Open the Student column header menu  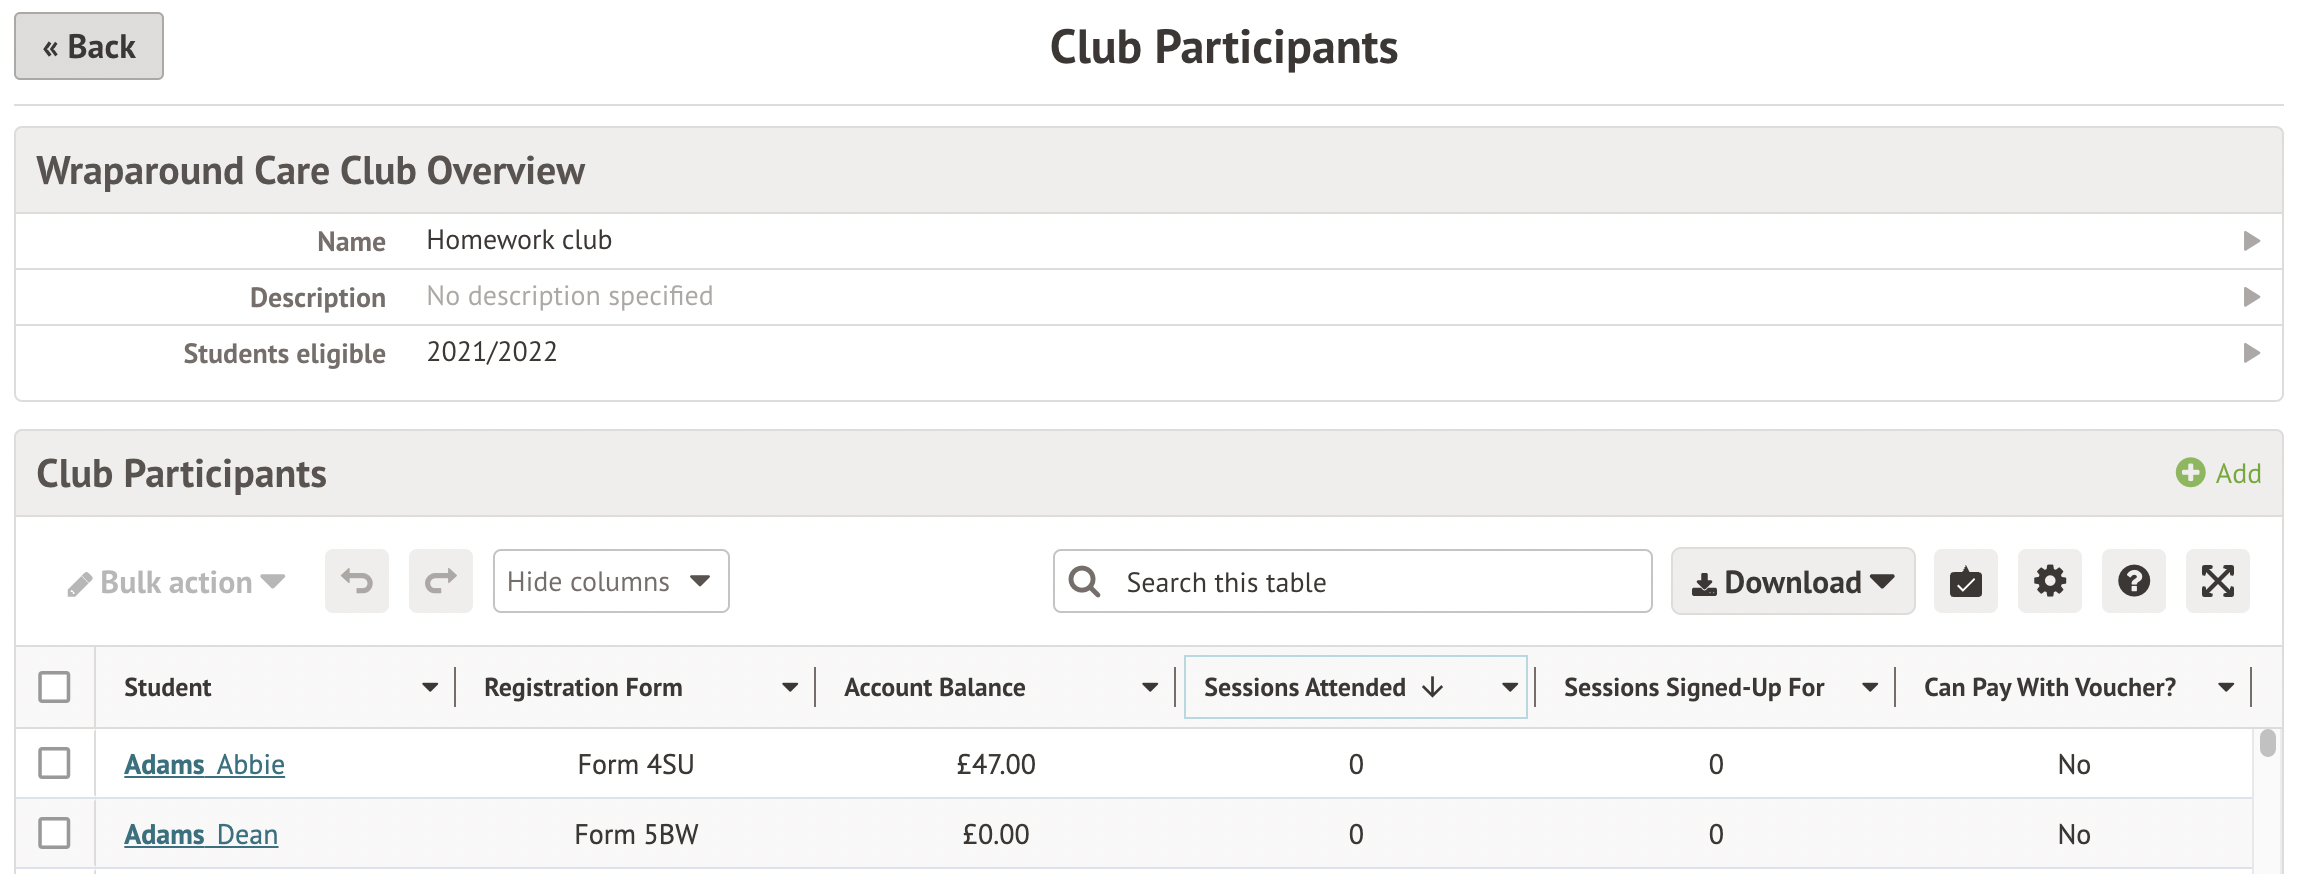(430, 687)
